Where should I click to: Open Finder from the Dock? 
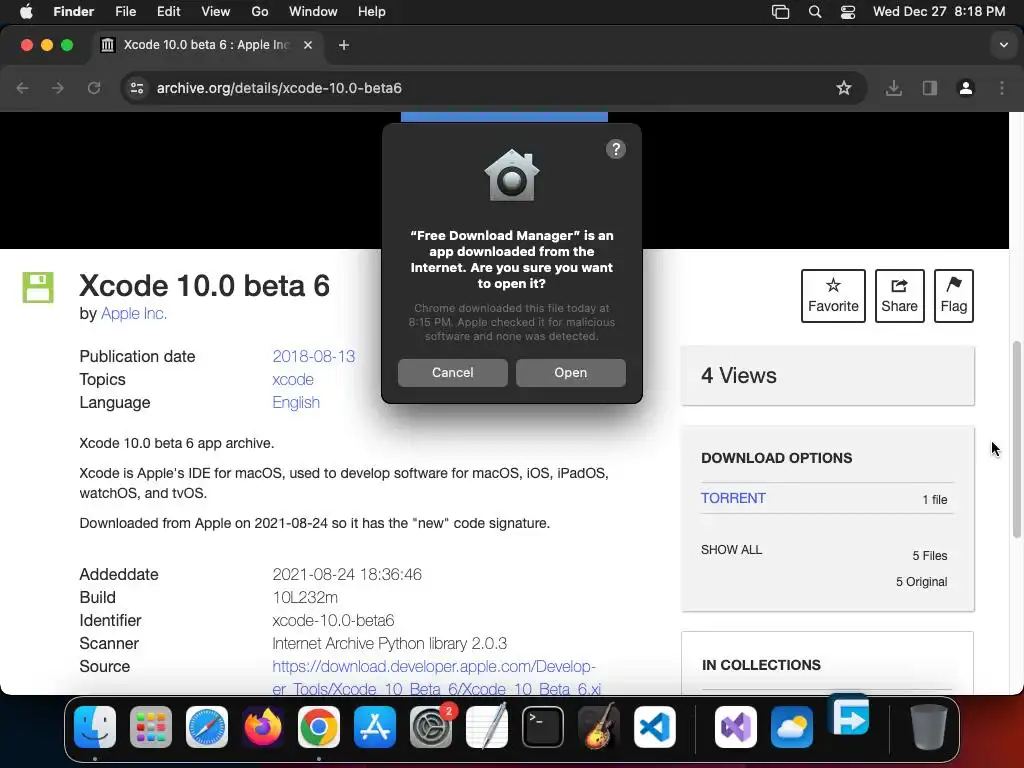click(95, 727)
